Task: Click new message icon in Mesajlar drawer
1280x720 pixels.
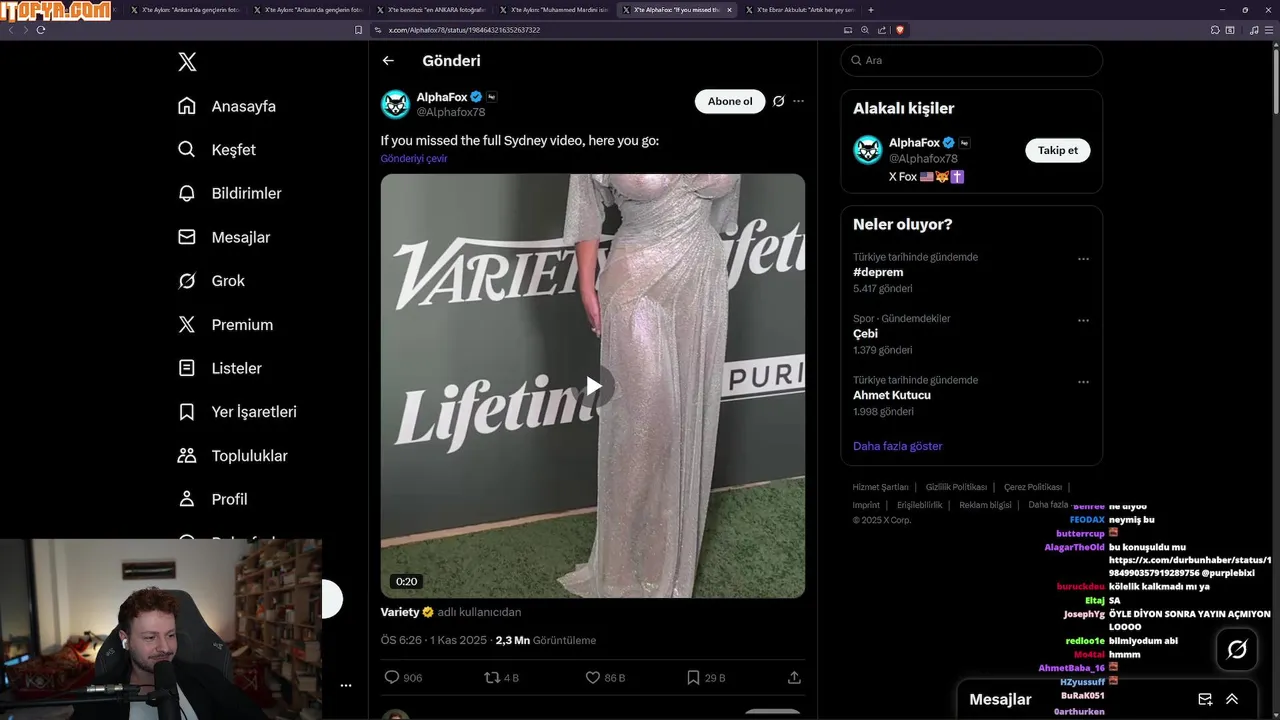Action: (1205, 699)
